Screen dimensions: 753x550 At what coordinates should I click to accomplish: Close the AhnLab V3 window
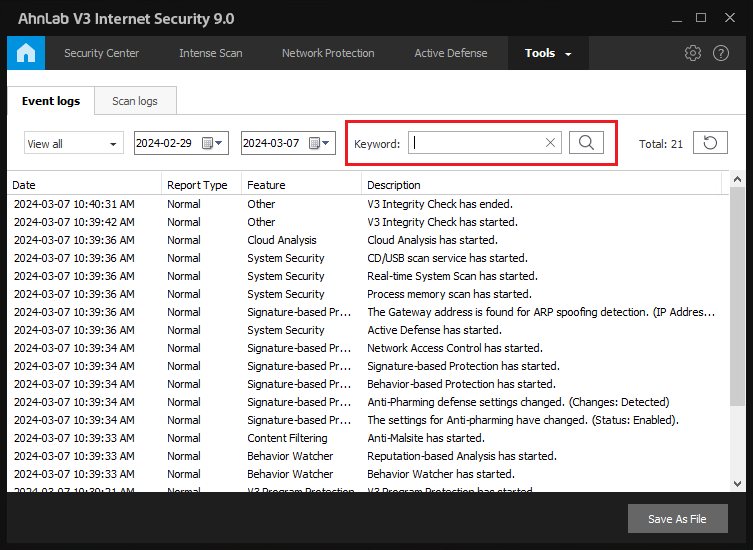[730, 18]
